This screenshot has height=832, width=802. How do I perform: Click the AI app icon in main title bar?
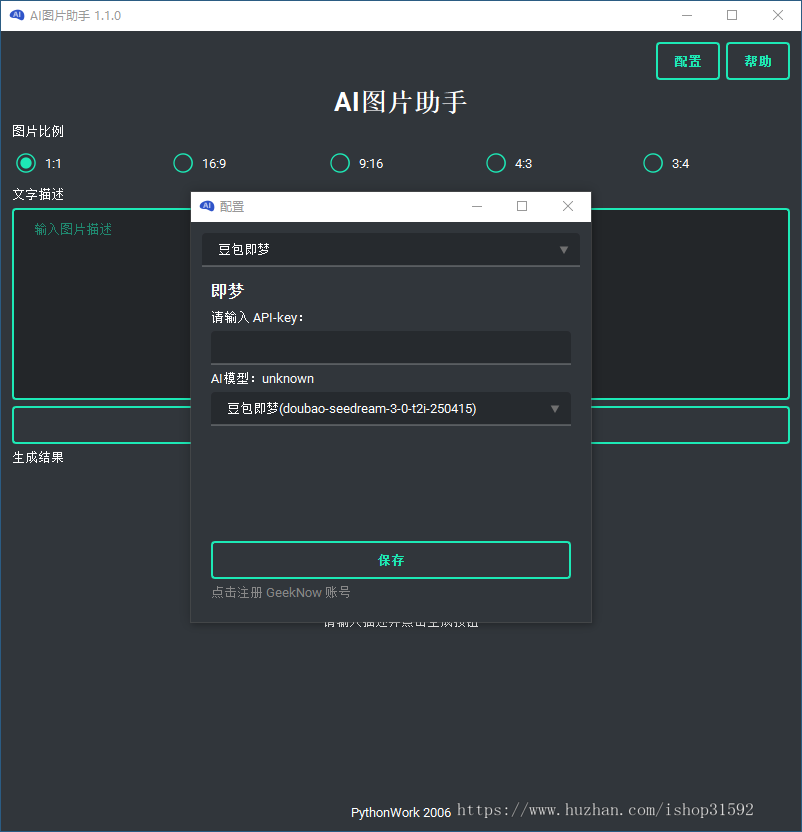point(17,15)
